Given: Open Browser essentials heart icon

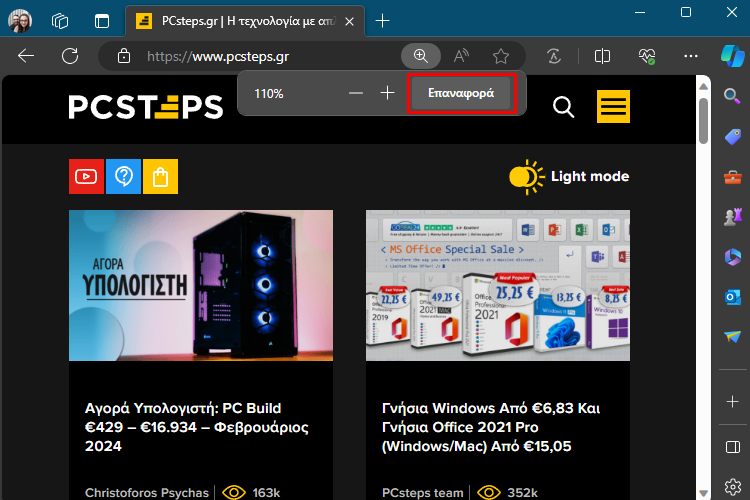Looking at the screenshot, I should [x=647, y=56].
